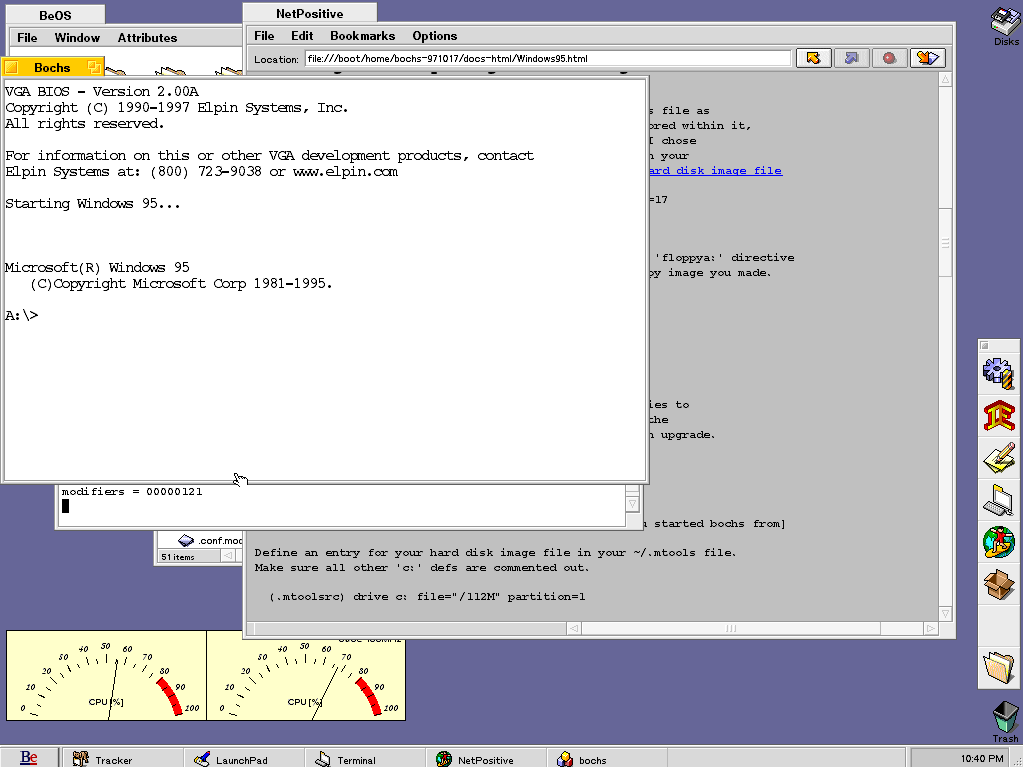The image size is (1024, 768).
Task: Click the 10:40 PM Deskbar clock
Action: [982, 758]
